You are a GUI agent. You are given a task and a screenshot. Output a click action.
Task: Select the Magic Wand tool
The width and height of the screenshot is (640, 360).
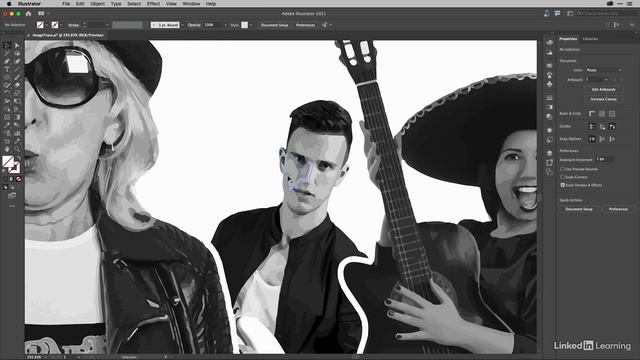pyautogui.click(x=7, y=53)
